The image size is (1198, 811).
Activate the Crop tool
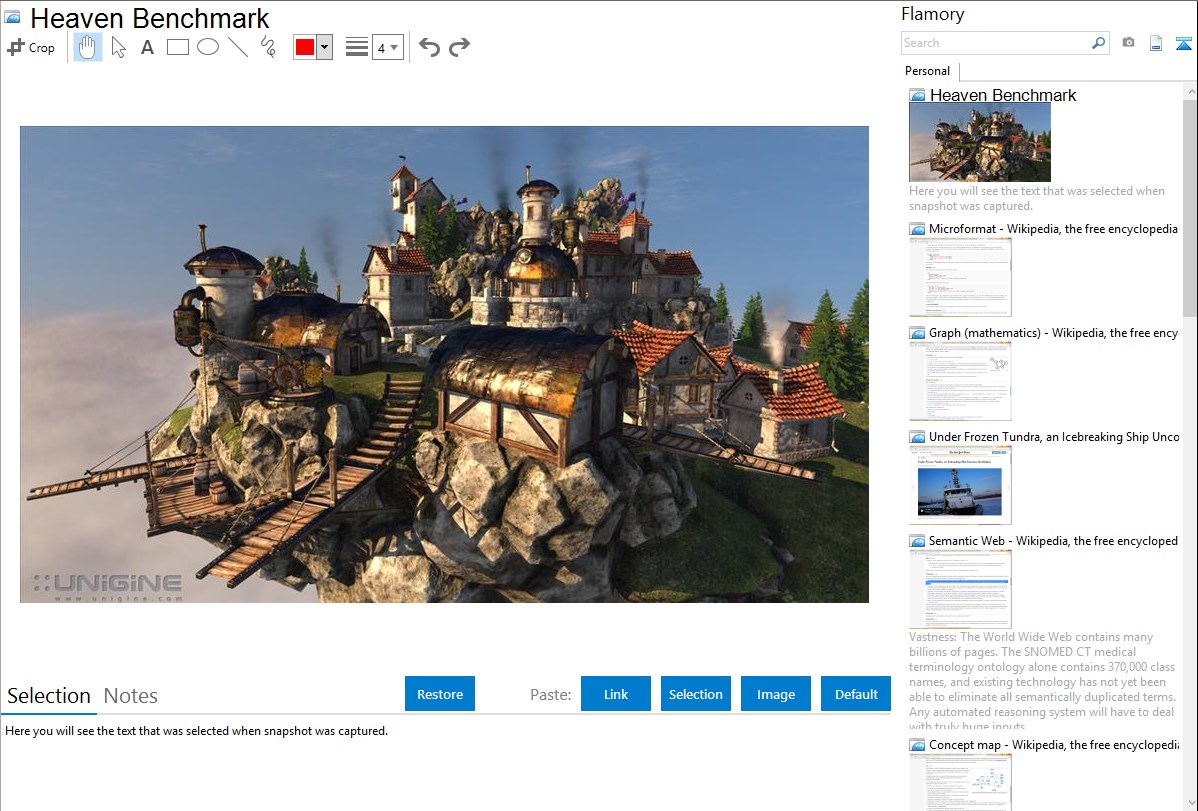click(x=31, y=47)
